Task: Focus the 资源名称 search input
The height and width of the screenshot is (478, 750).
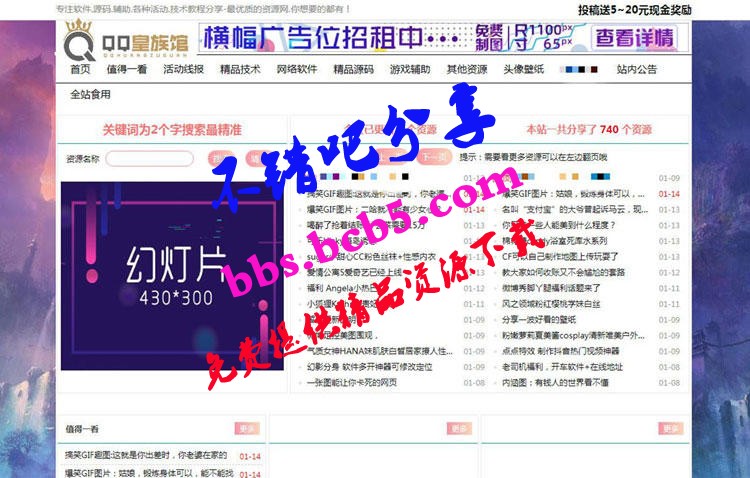Action: [x=150, y=158]
